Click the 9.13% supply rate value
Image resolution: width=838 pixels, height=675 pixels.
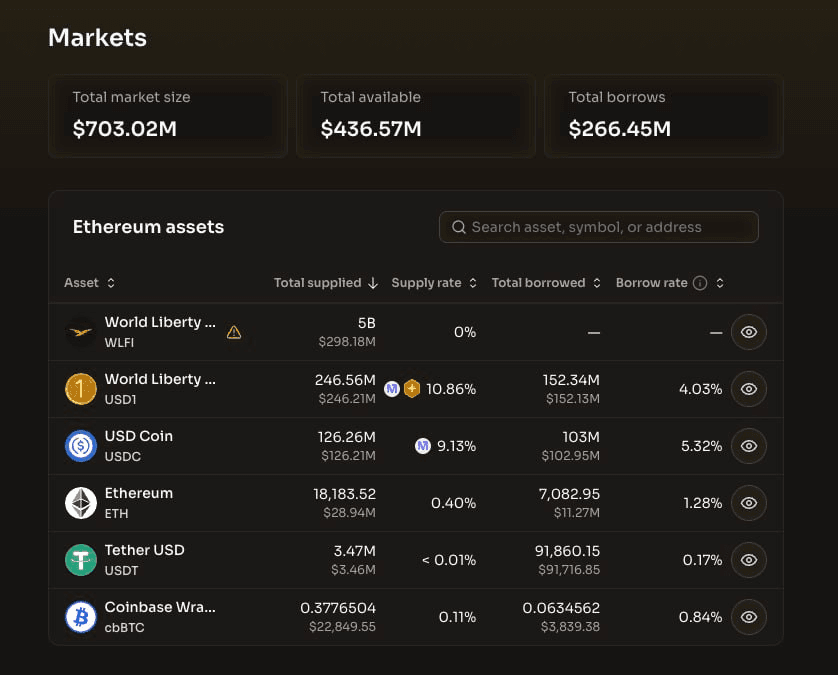point(456,446)
